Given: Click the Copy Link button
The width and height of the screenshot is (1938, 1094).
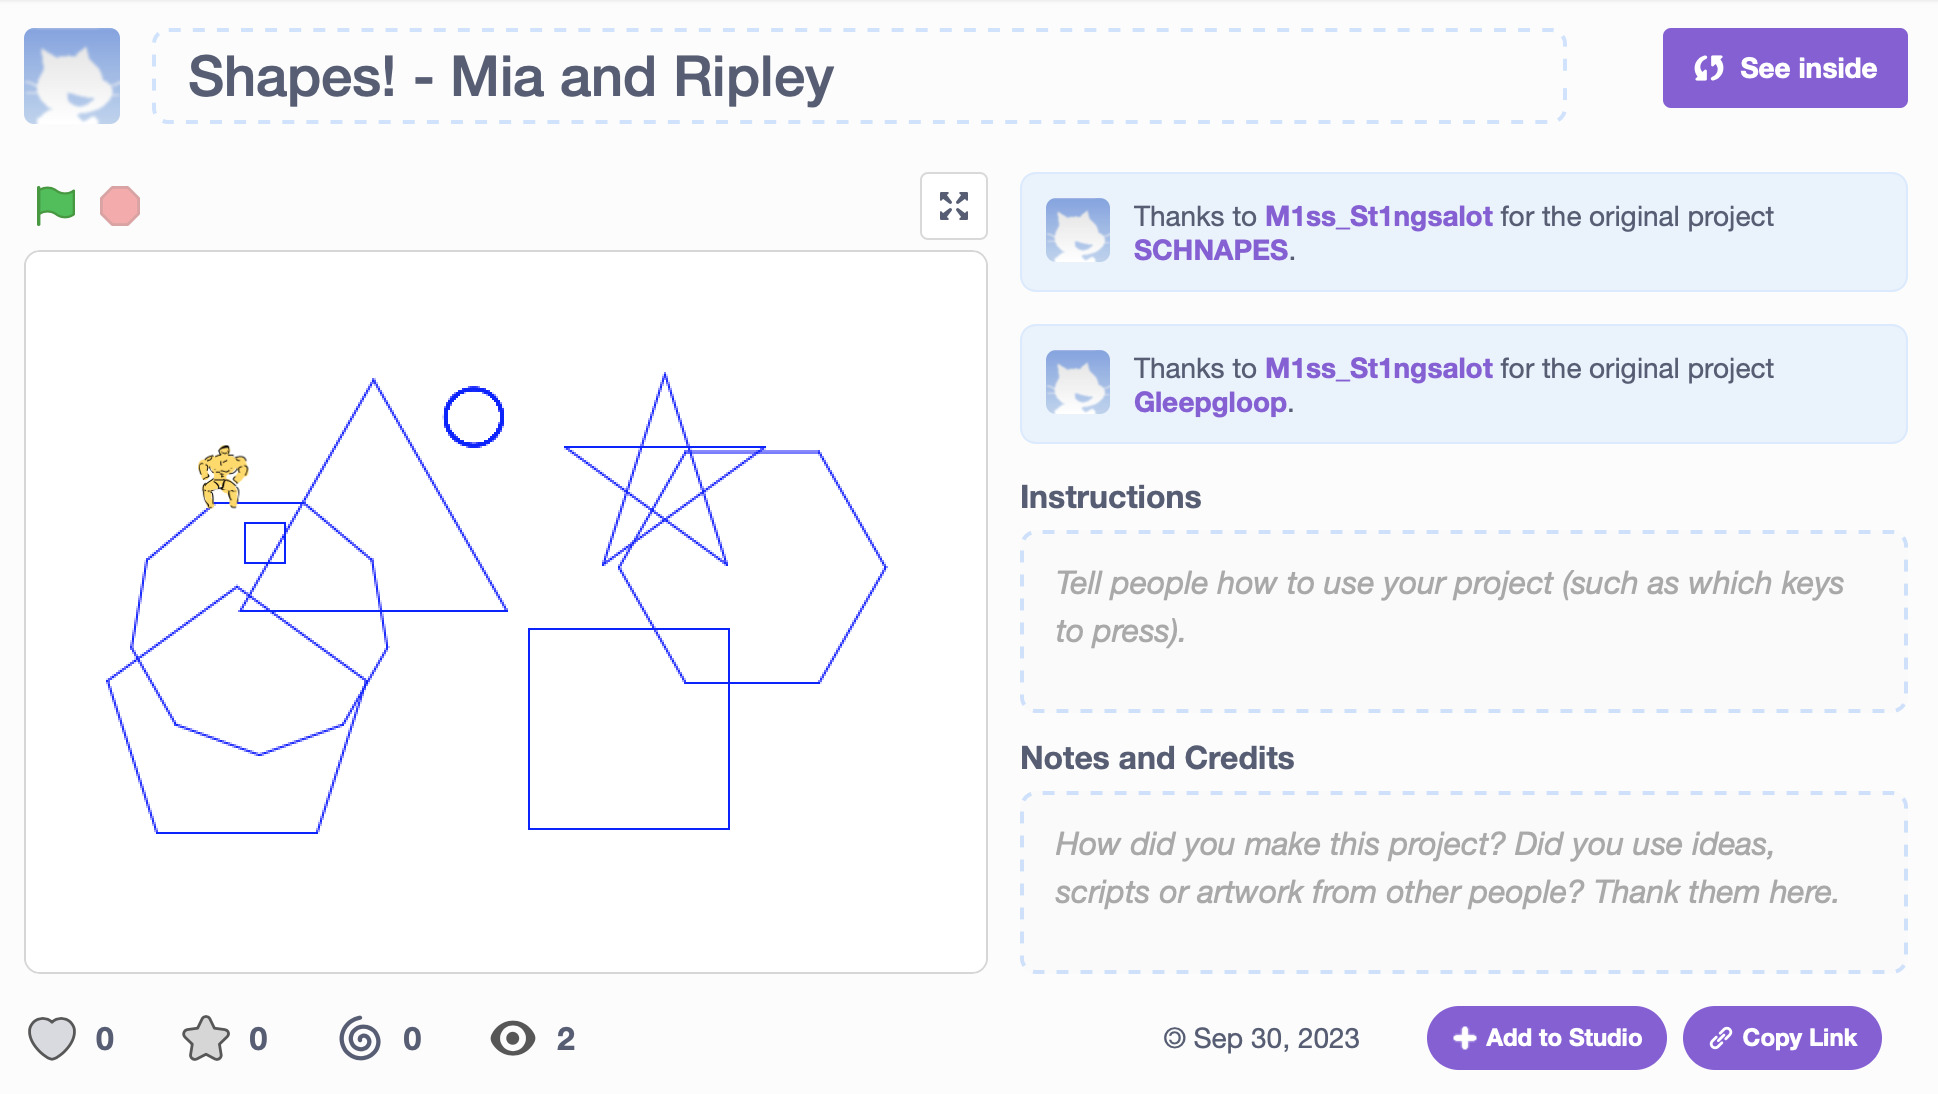Looking at the screenshot, I should click(x=1781, y=1038).
